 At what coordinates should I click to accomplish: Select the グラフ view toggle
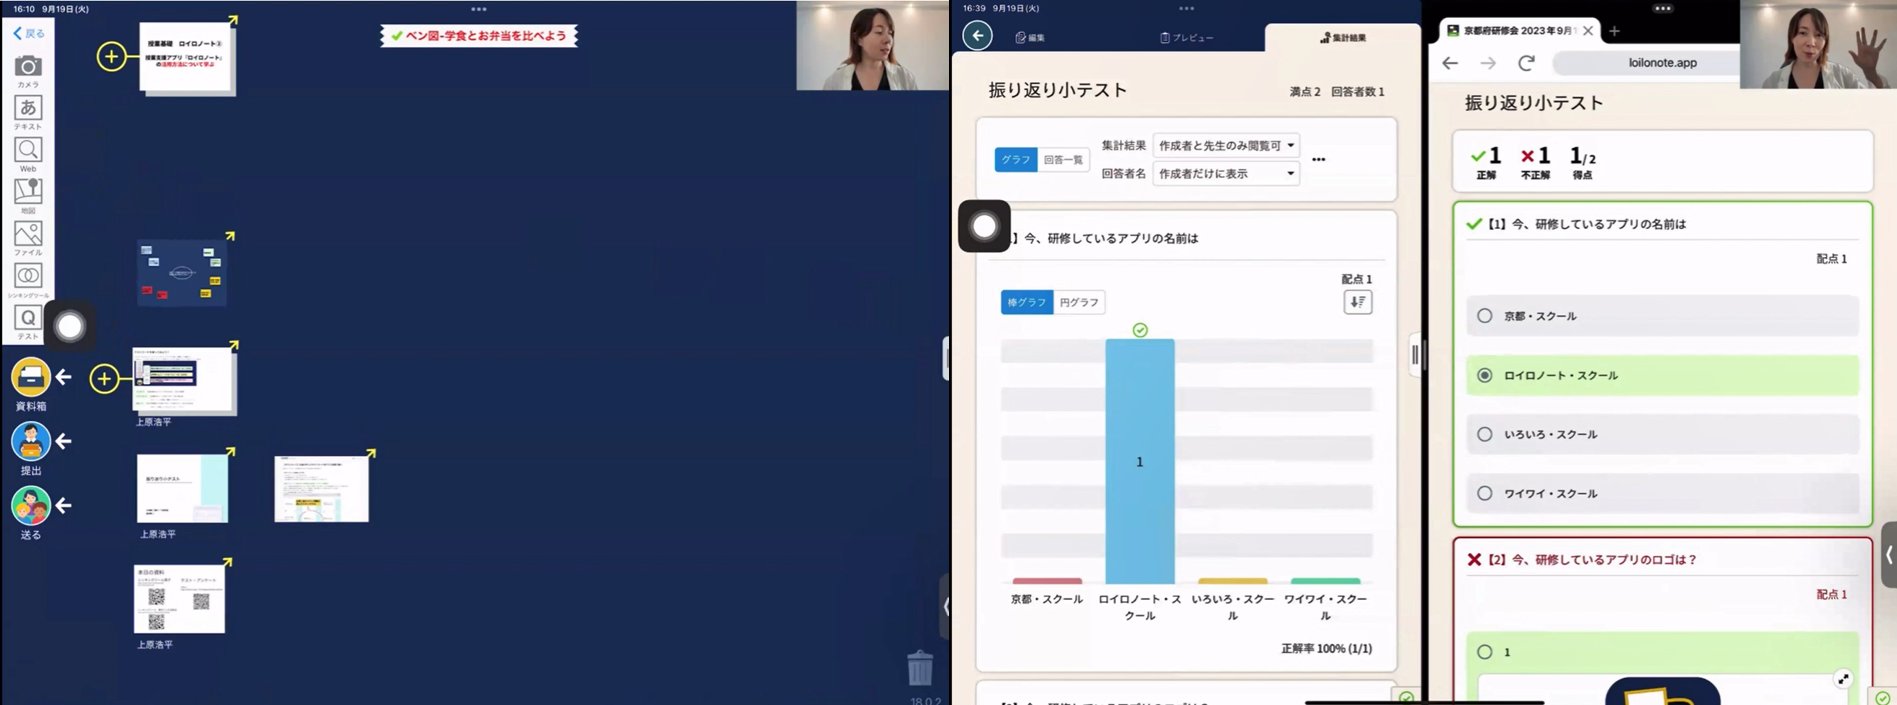tap(1016, 159)
